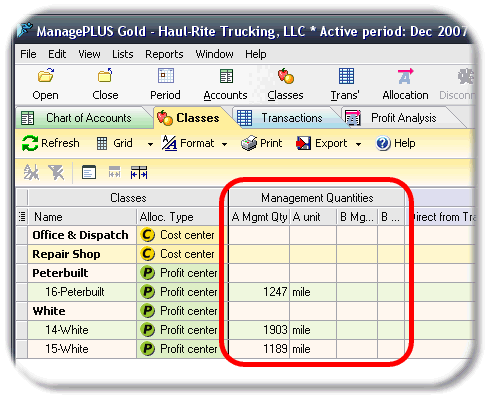Click the Management Quantities group header
The height and width of the screenshot is (403, 492).
(x=317, y=198)
